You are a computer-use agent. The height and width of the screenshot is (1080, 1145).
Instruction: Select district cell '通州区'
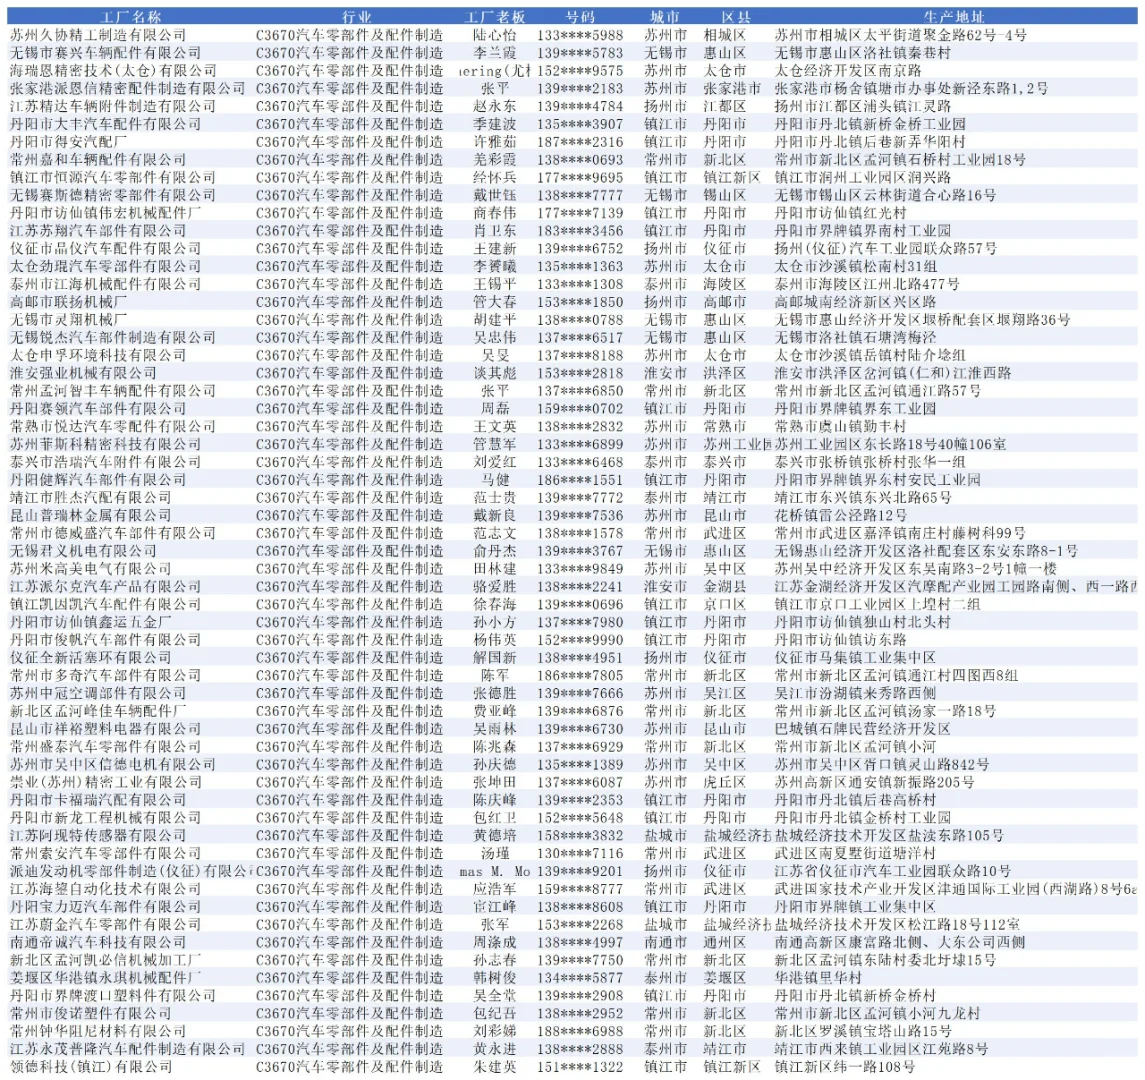(724, 942)
